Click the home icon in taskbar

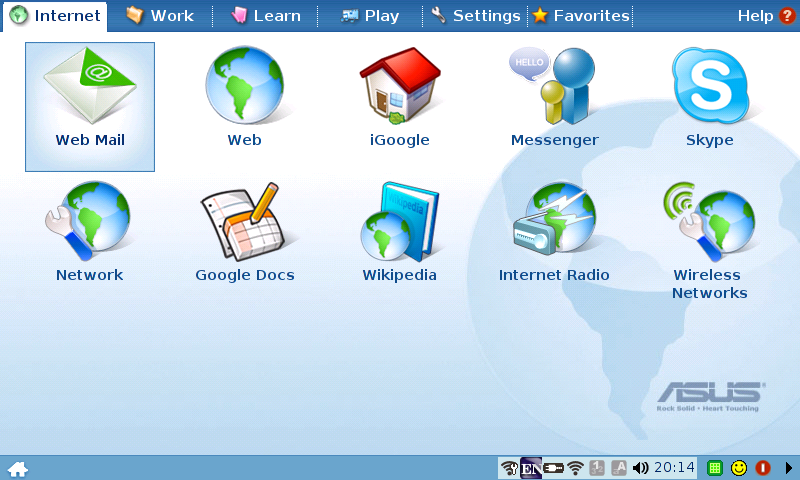pyautogui.click(x=18, y=469)
